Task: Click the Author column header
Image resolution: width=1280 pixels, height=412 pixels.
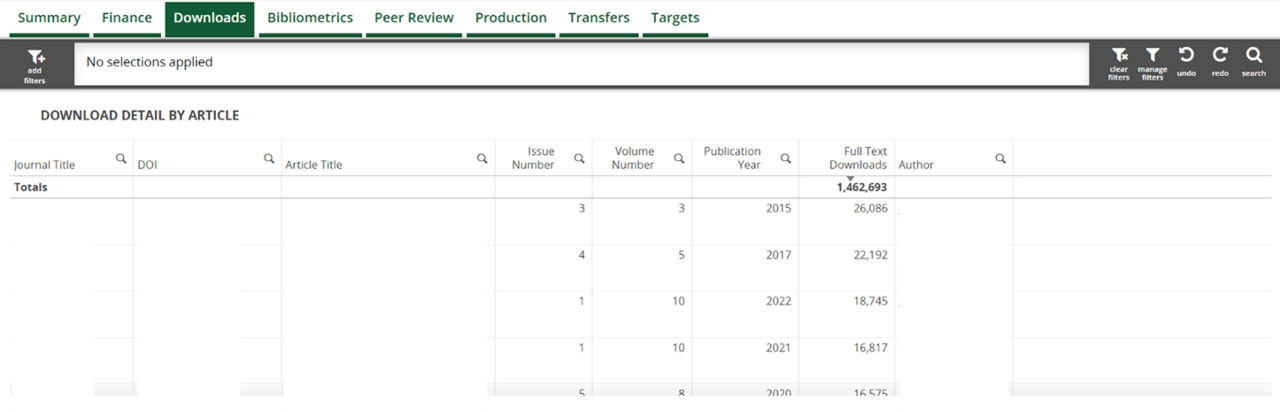Action: (x=916, y=165)
